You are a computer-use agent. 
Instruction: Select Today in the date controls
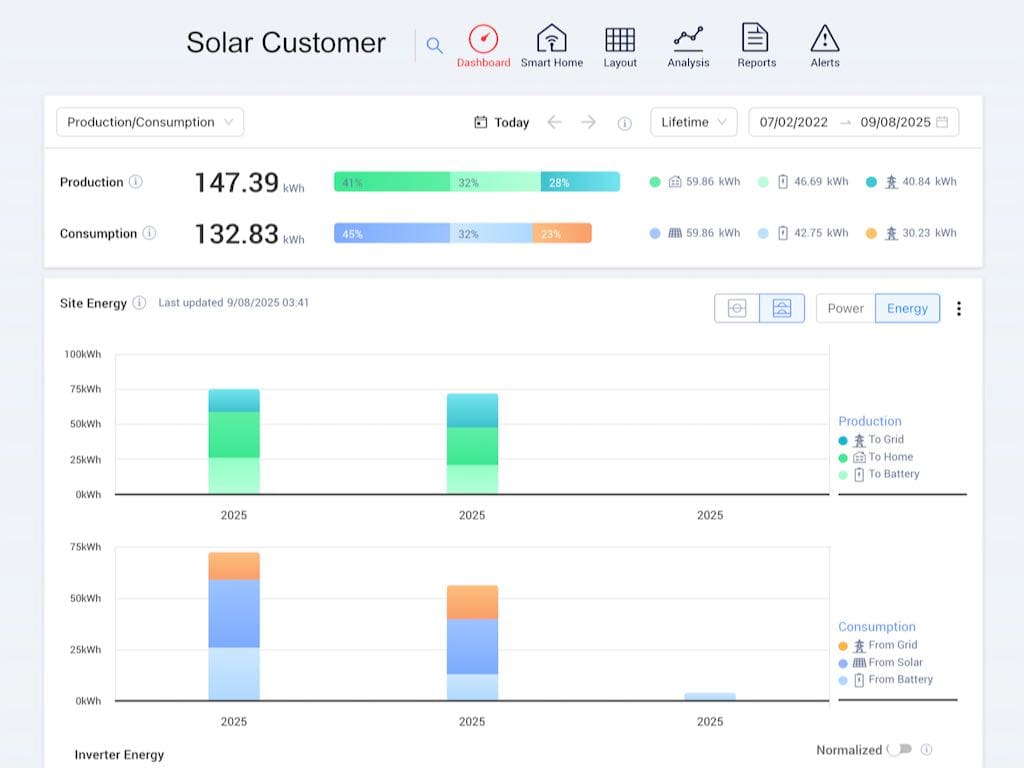[512, 121]
